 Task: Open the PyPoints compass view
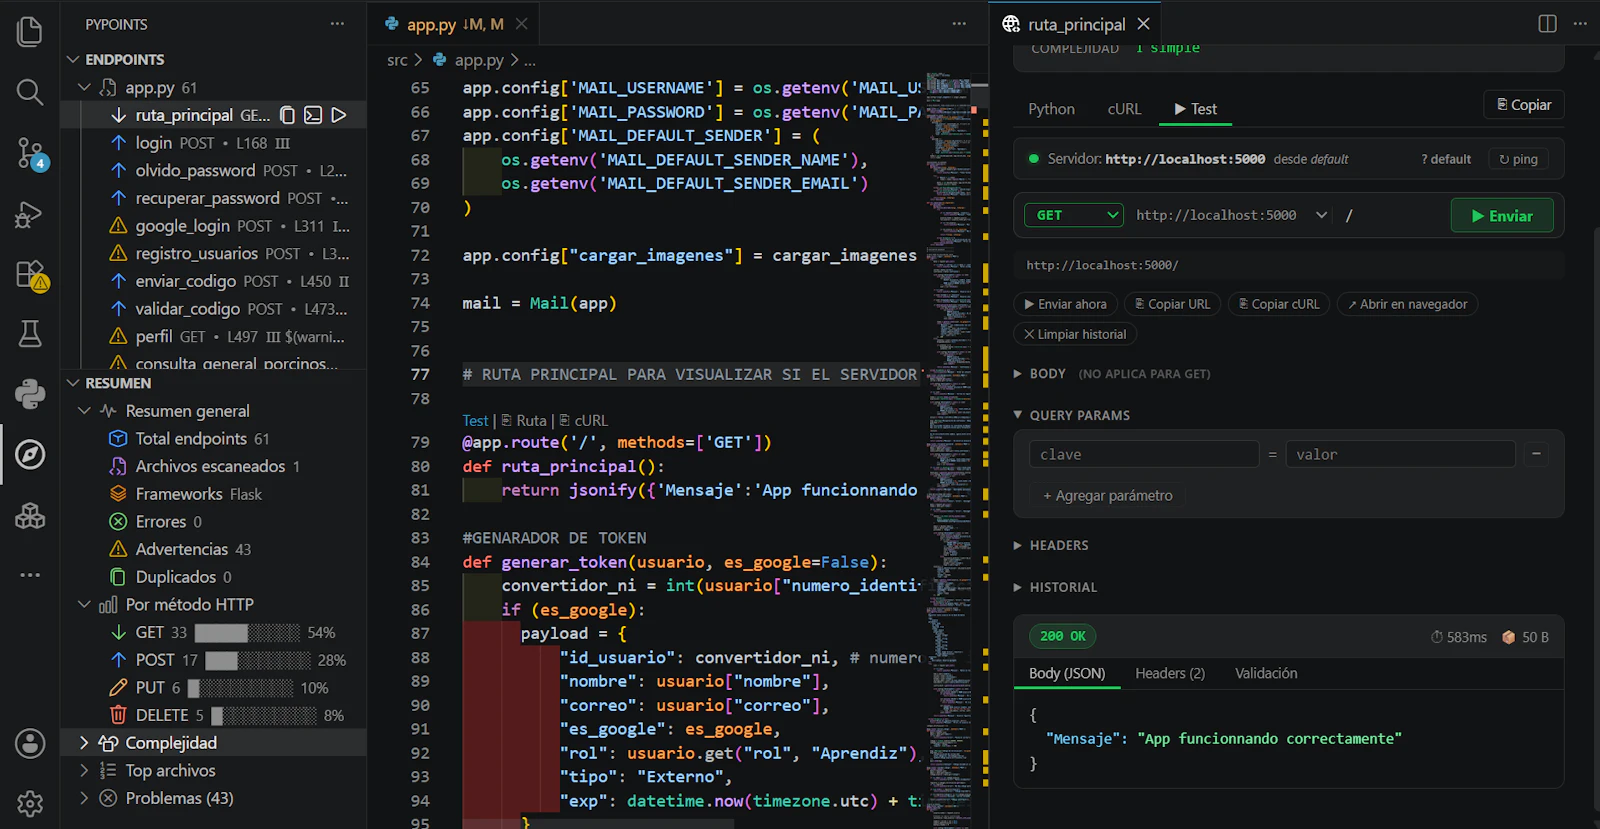pyautogui.click(x=30, y=454)
